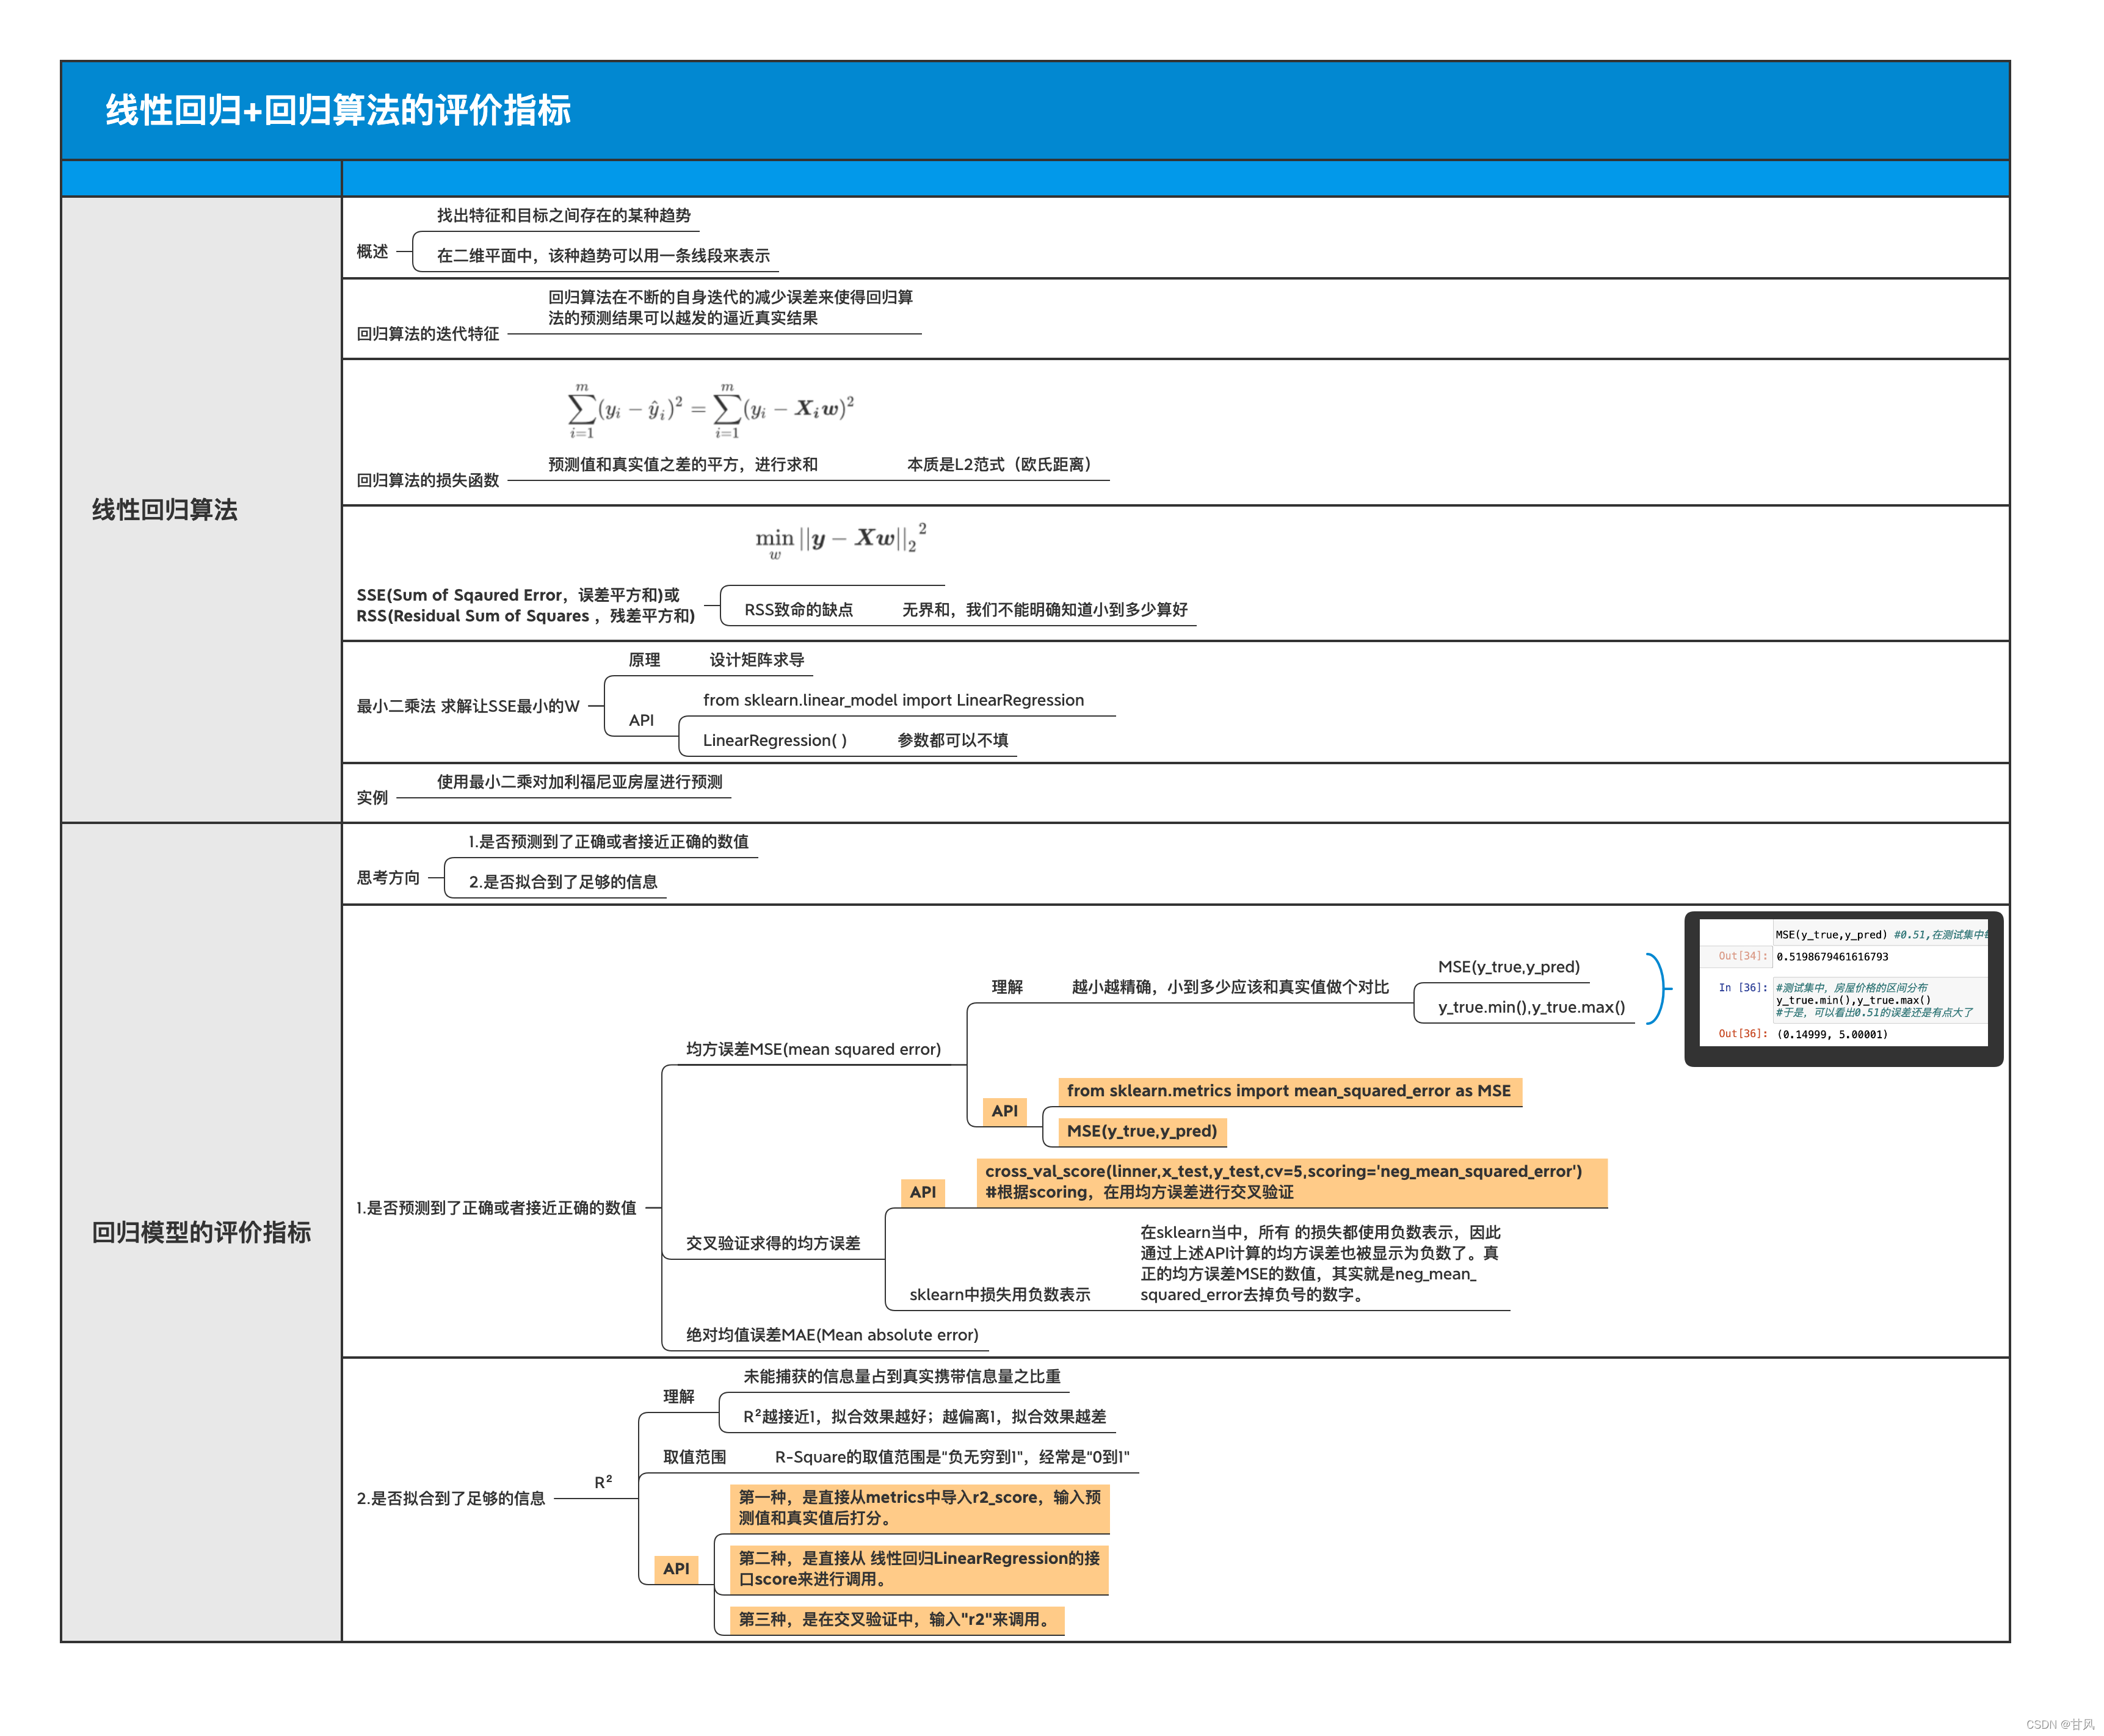Click the orange API label under MSE

[1004, 1111]
